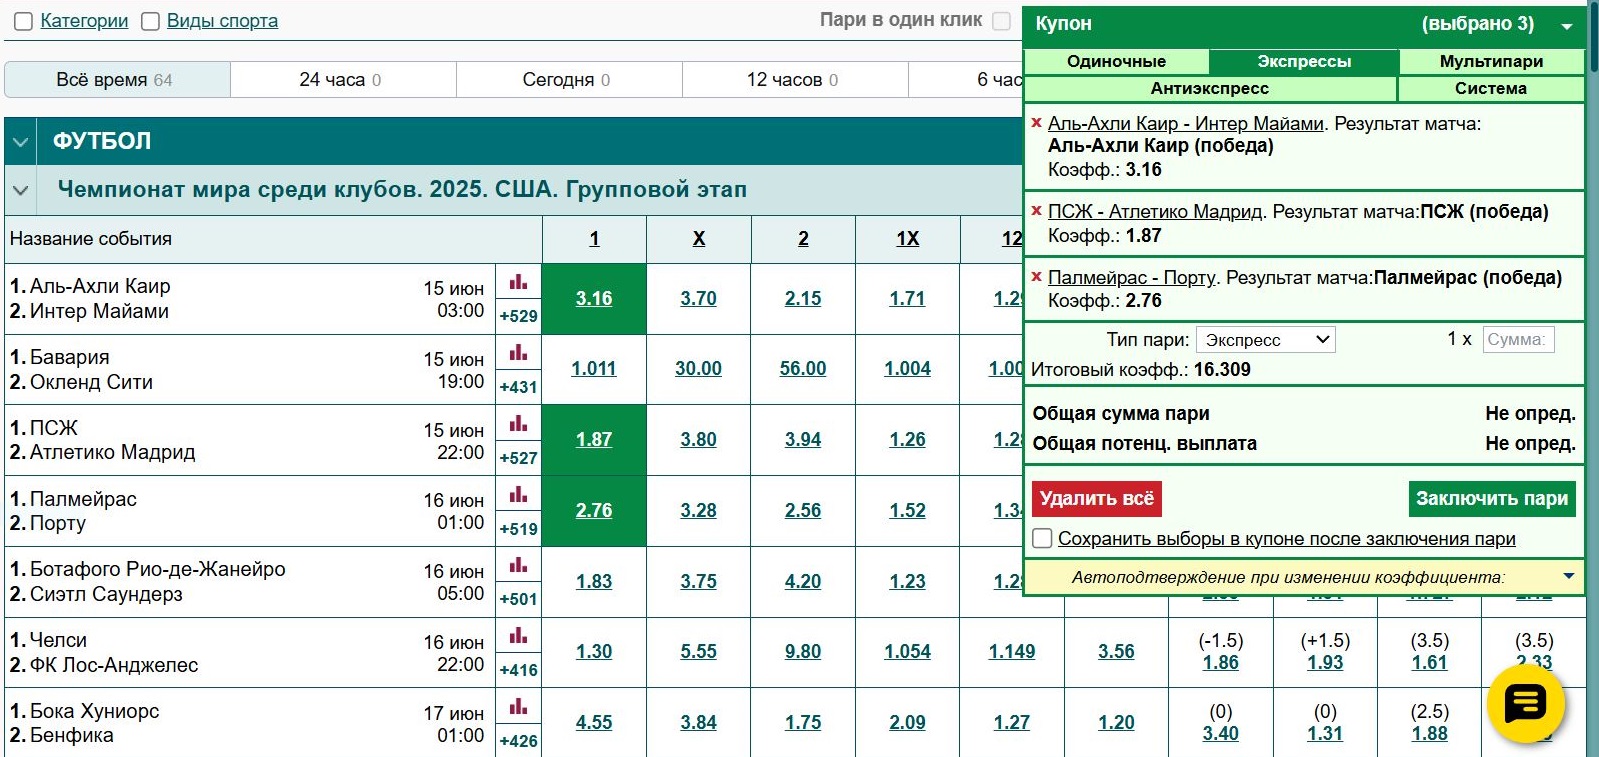
Task: Select total (2.5) odds 1.88 Бока row
Action: [x=1430, y=734]
